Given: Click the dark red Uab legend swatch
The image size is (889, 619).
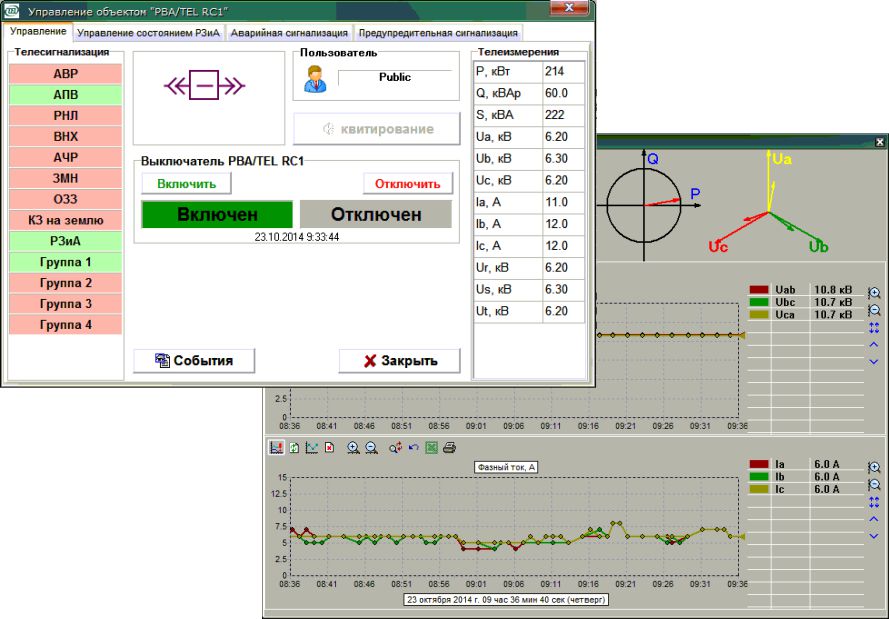Looking at the screenshot, I should pos(759,290).
